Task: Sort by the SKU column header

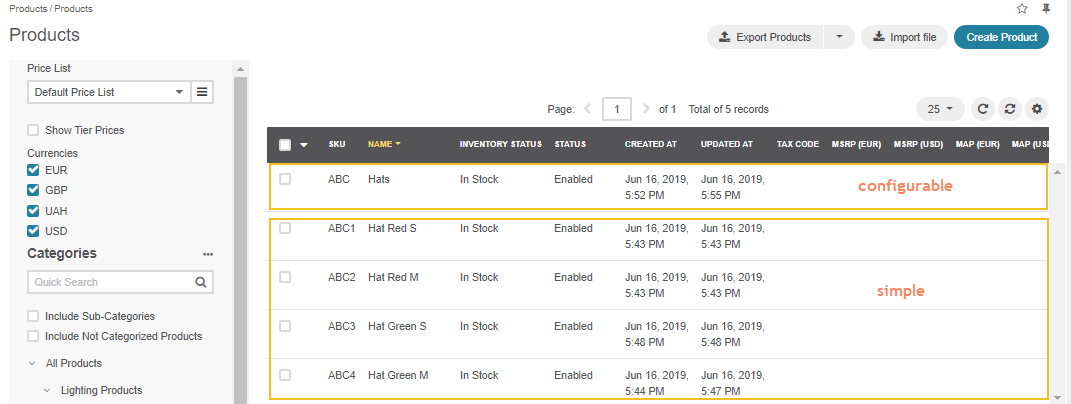Action: point(337,144)
